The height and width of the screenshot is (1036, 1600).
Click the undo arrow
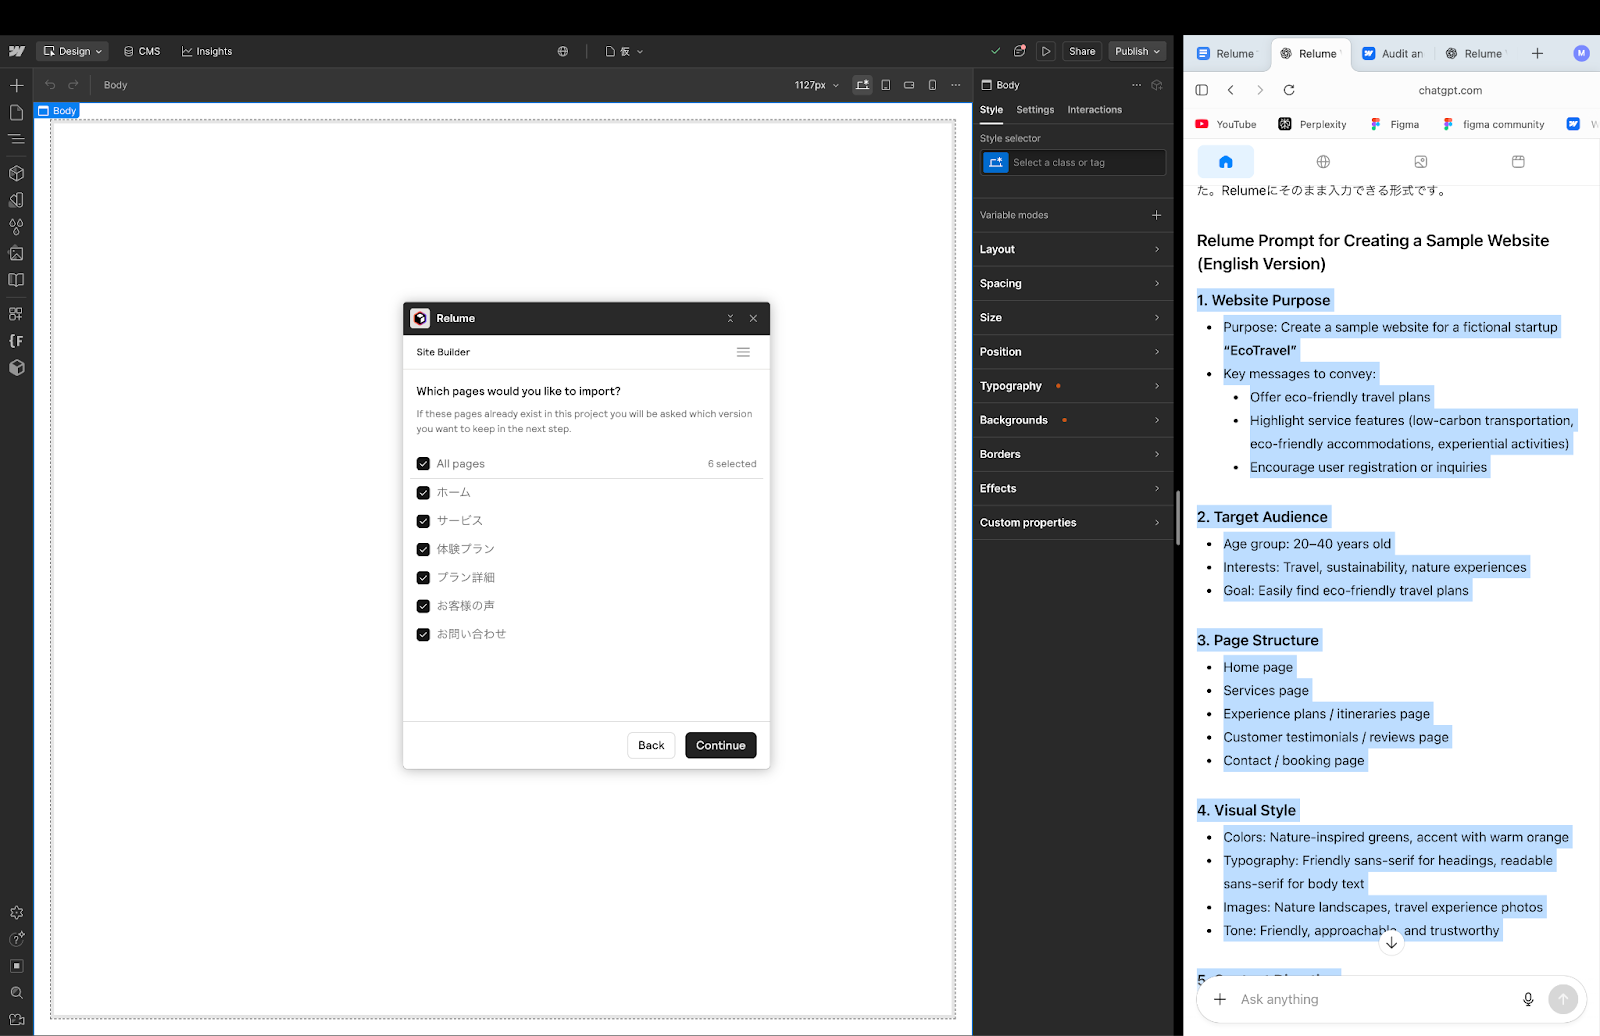click(x=50, y=85)
